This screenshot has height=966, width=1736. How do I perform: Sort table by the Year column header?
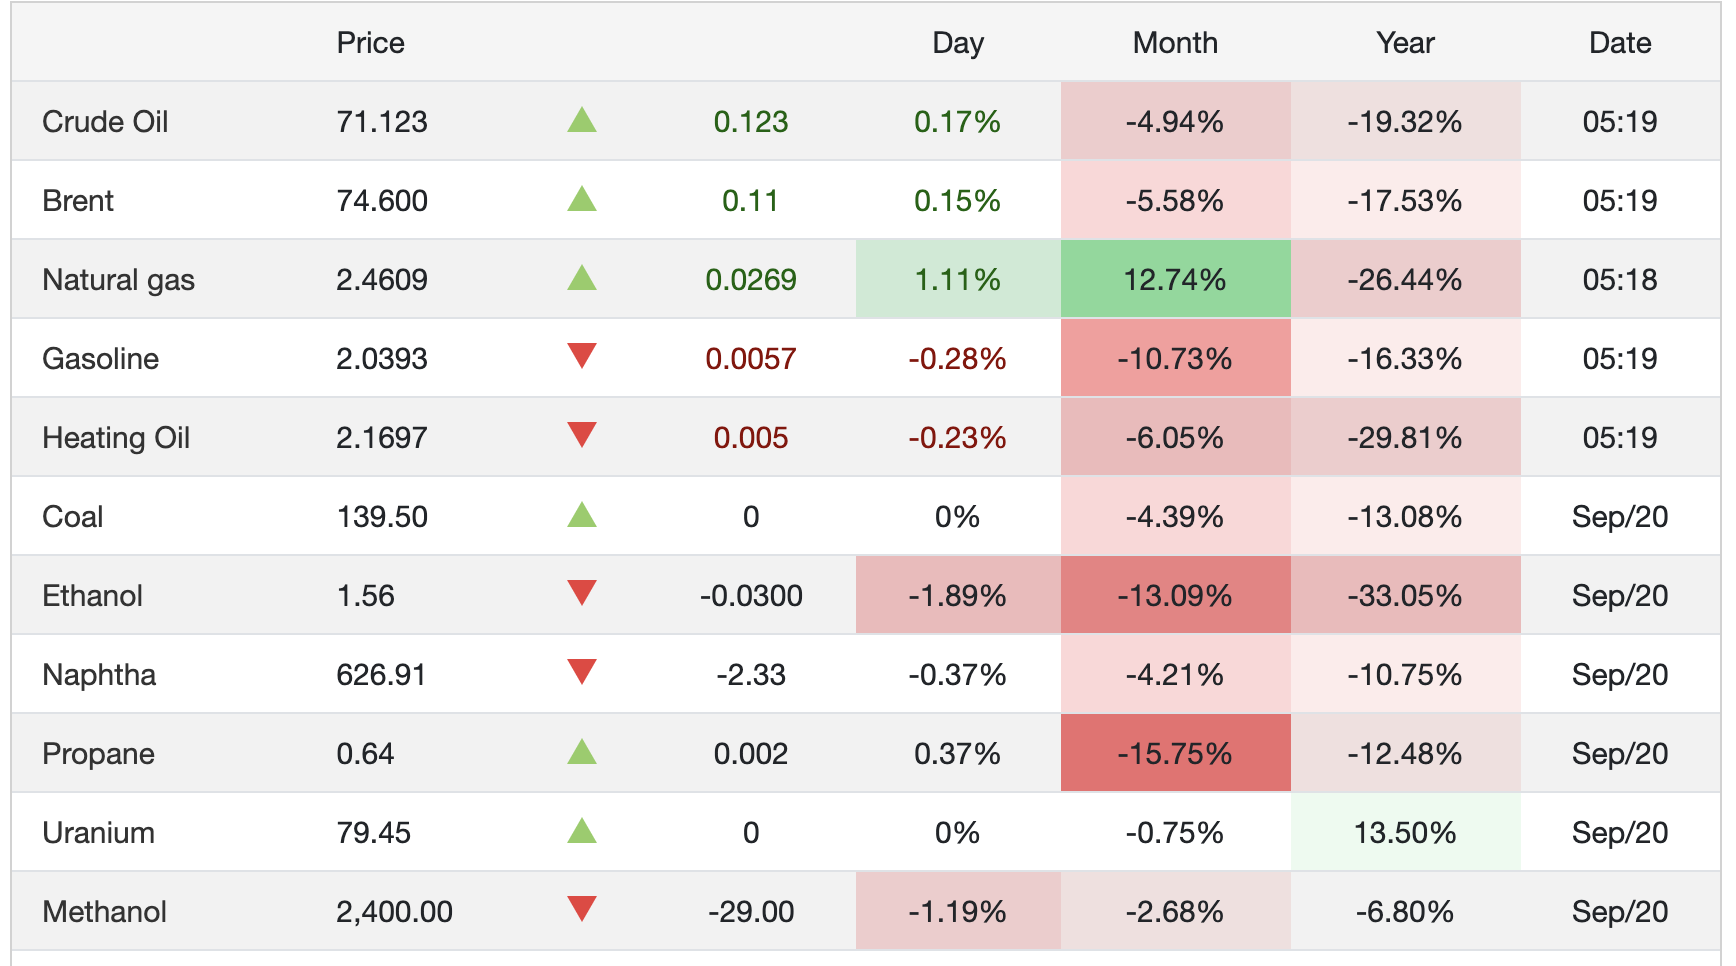(1405, 43)
